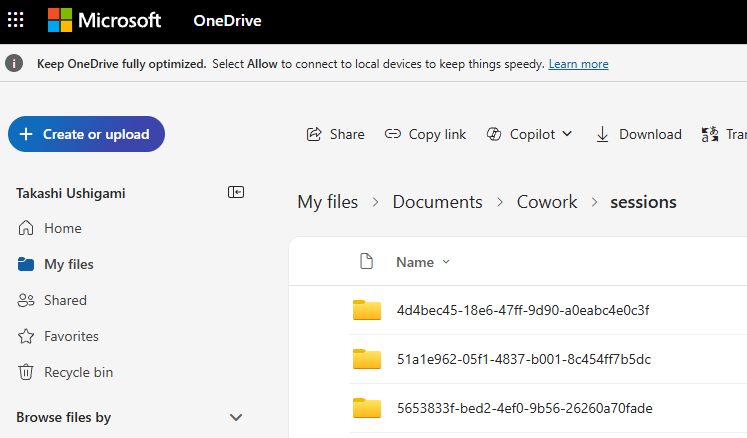The image size is (747, 438).
Task: Navigate to Cowork breadcrumb
Action: pos(547,202)
